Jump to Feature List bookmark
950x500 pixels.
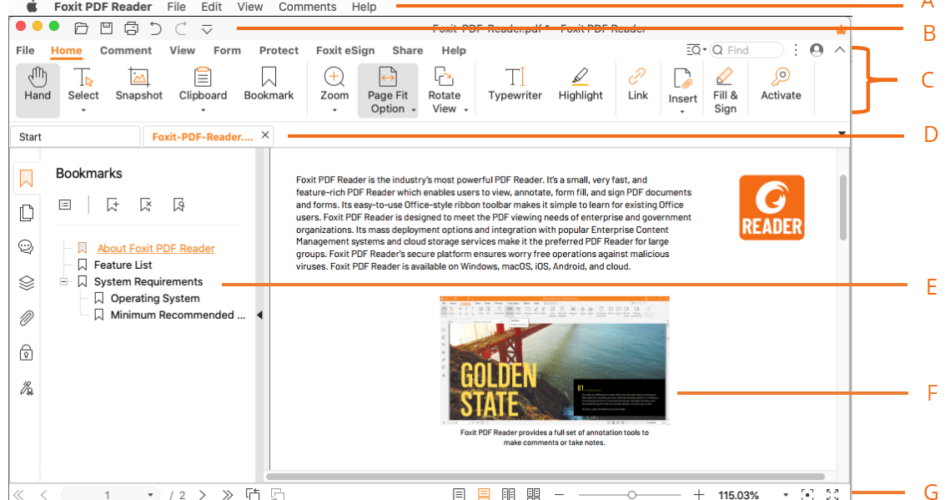123,265
